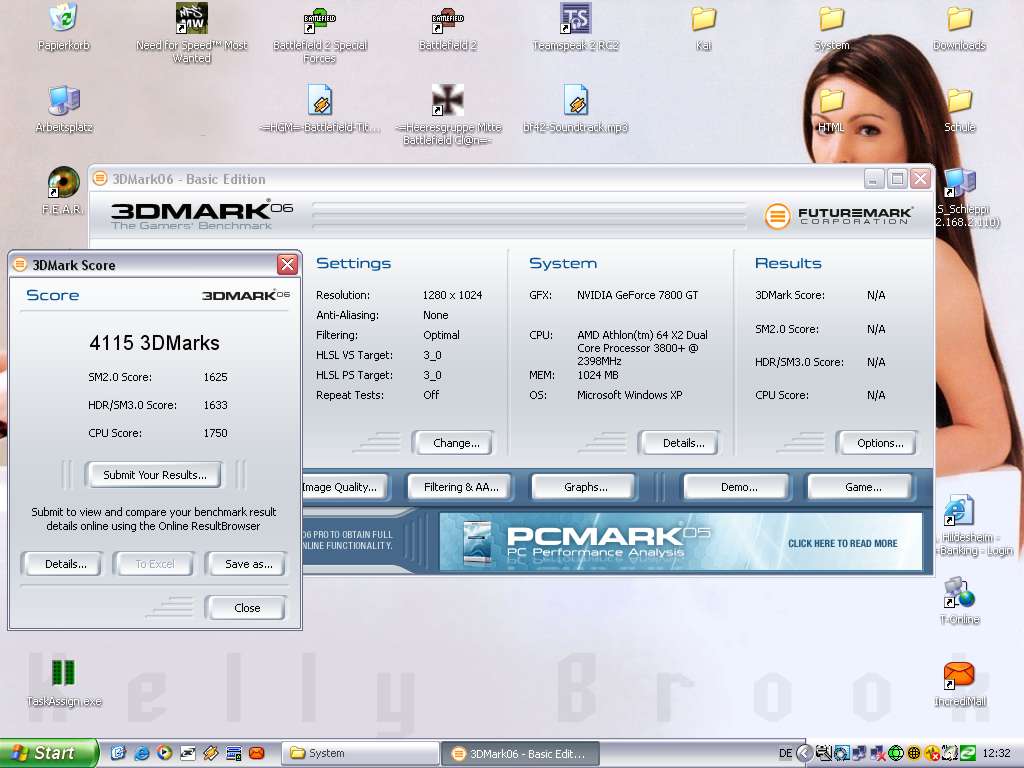The image size is (1024, 768).
Task: Open Details in the 3DMark Score dialog
Action: (x=63, y=564)
